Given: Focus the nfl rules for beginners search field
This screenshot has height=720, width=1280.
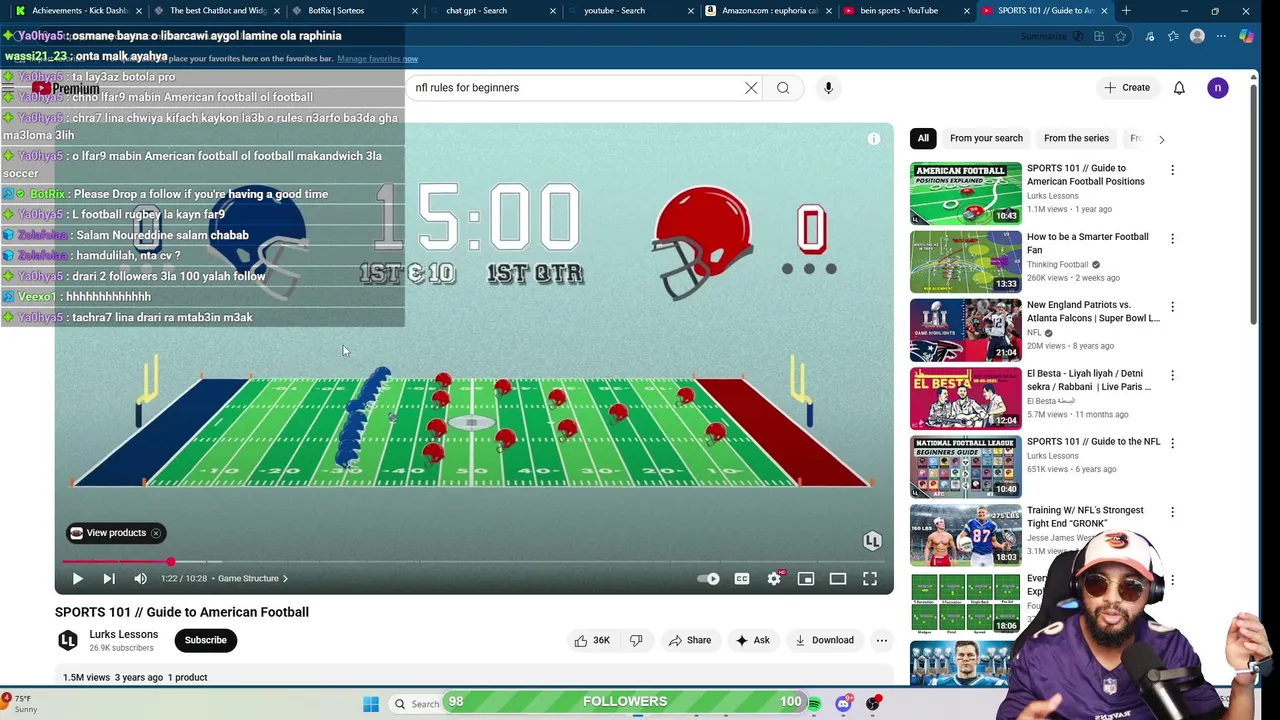Looking at the screenshot, I should [x=575, y=88].
